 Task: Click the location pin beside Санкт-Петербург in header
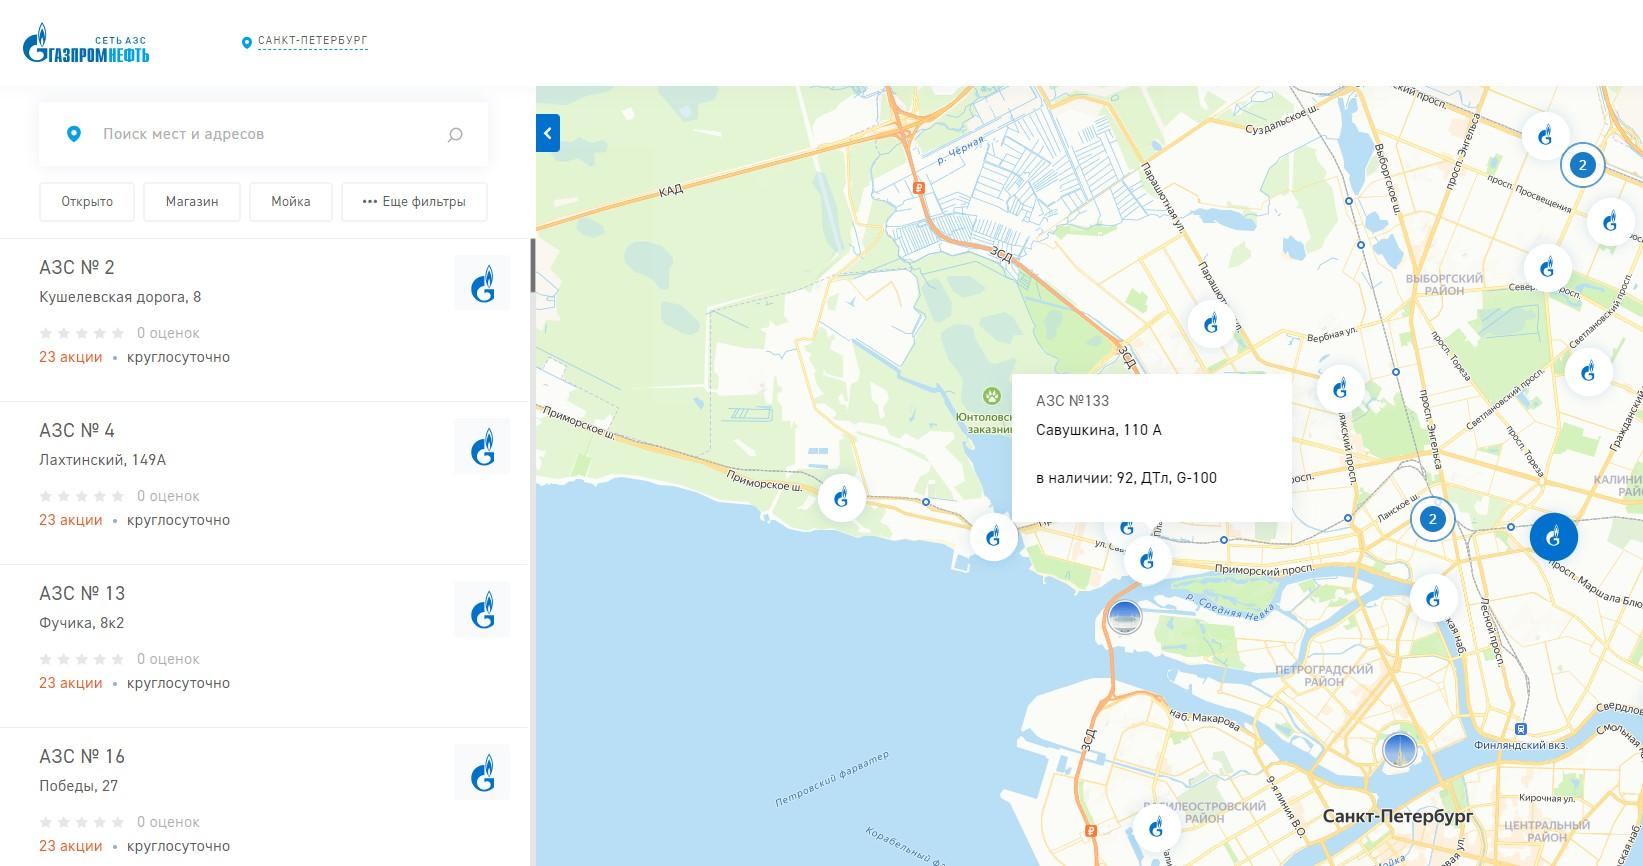[x=246, y=43]
